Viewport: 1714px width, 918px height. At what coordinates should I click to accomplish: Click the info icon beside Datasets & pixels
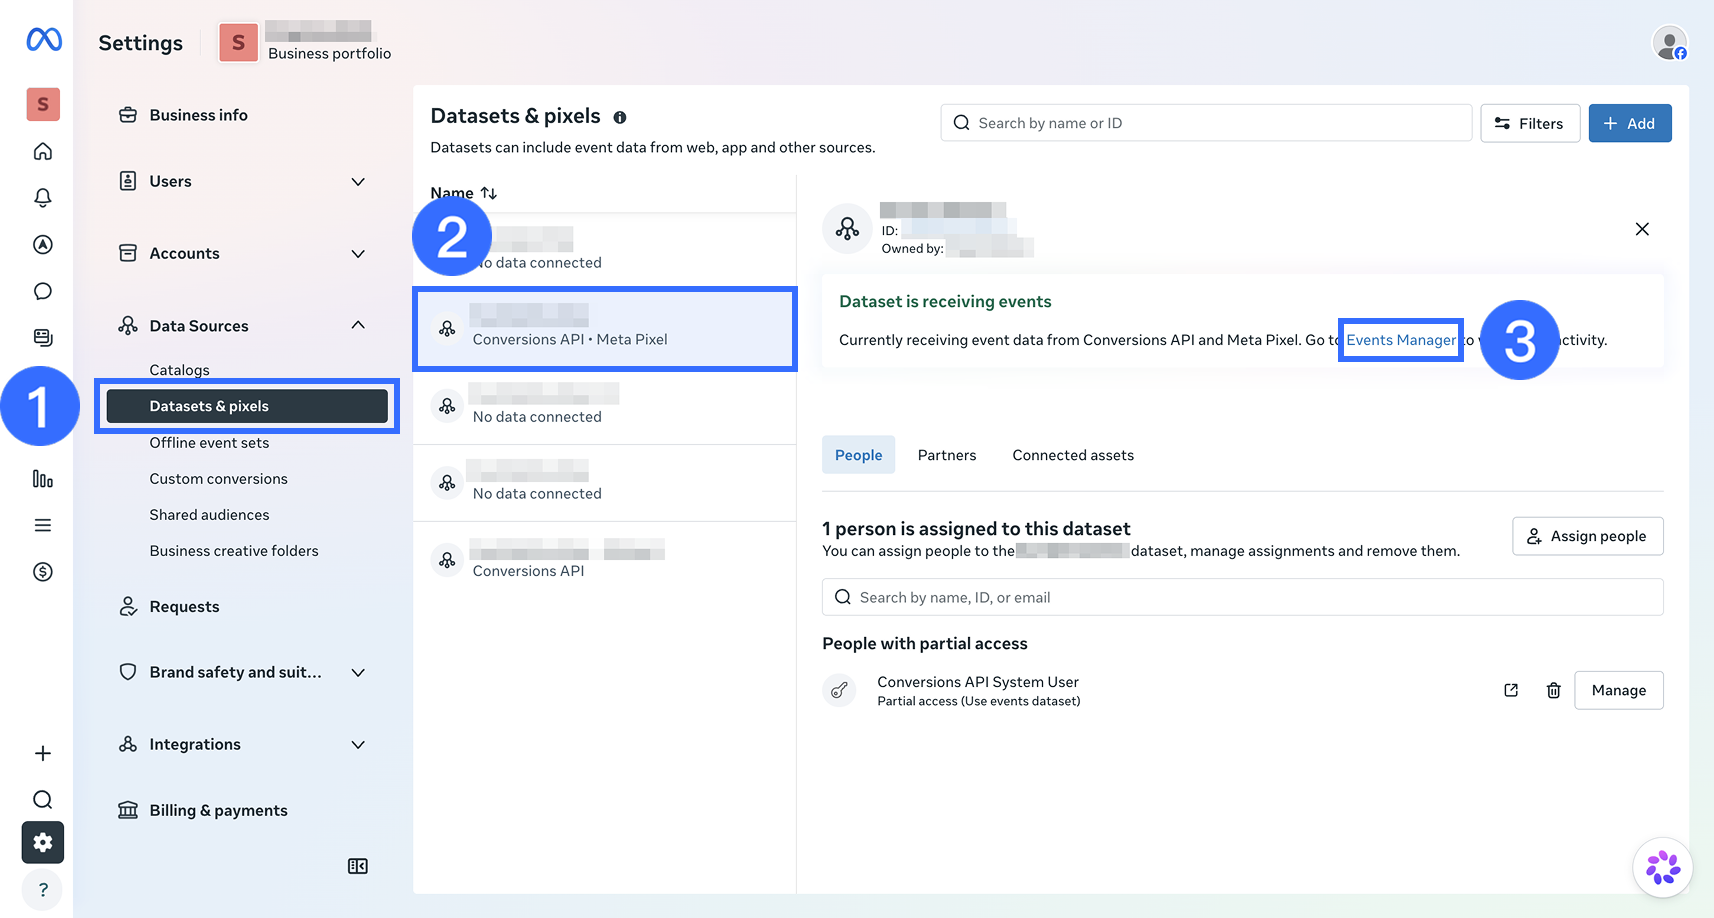pos(620,117)
